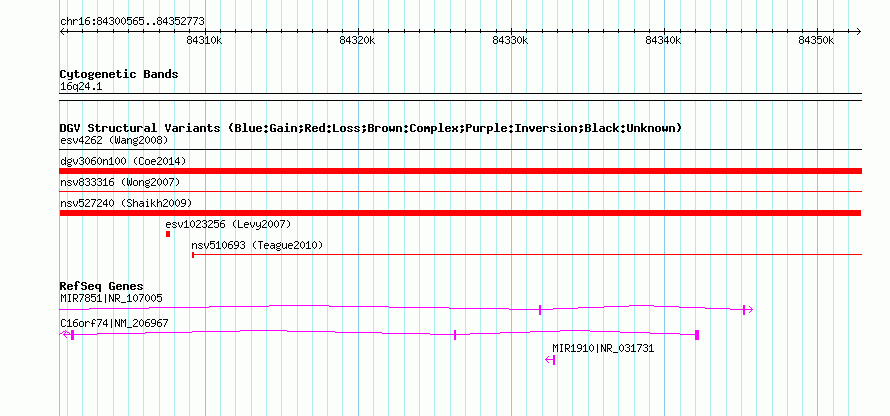Open the RefSeq Genes track heading

(x=102, y=286)
